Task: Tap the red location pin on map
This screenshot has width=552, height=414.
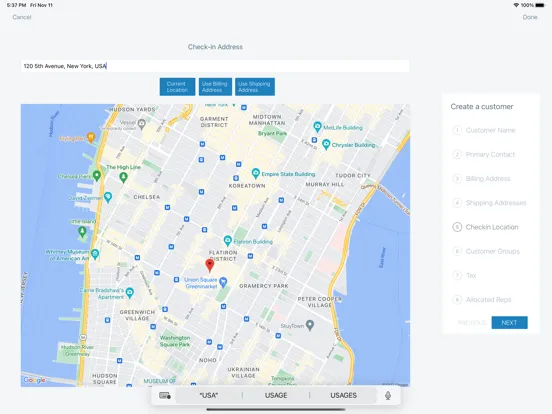Action: coord(210,265)
